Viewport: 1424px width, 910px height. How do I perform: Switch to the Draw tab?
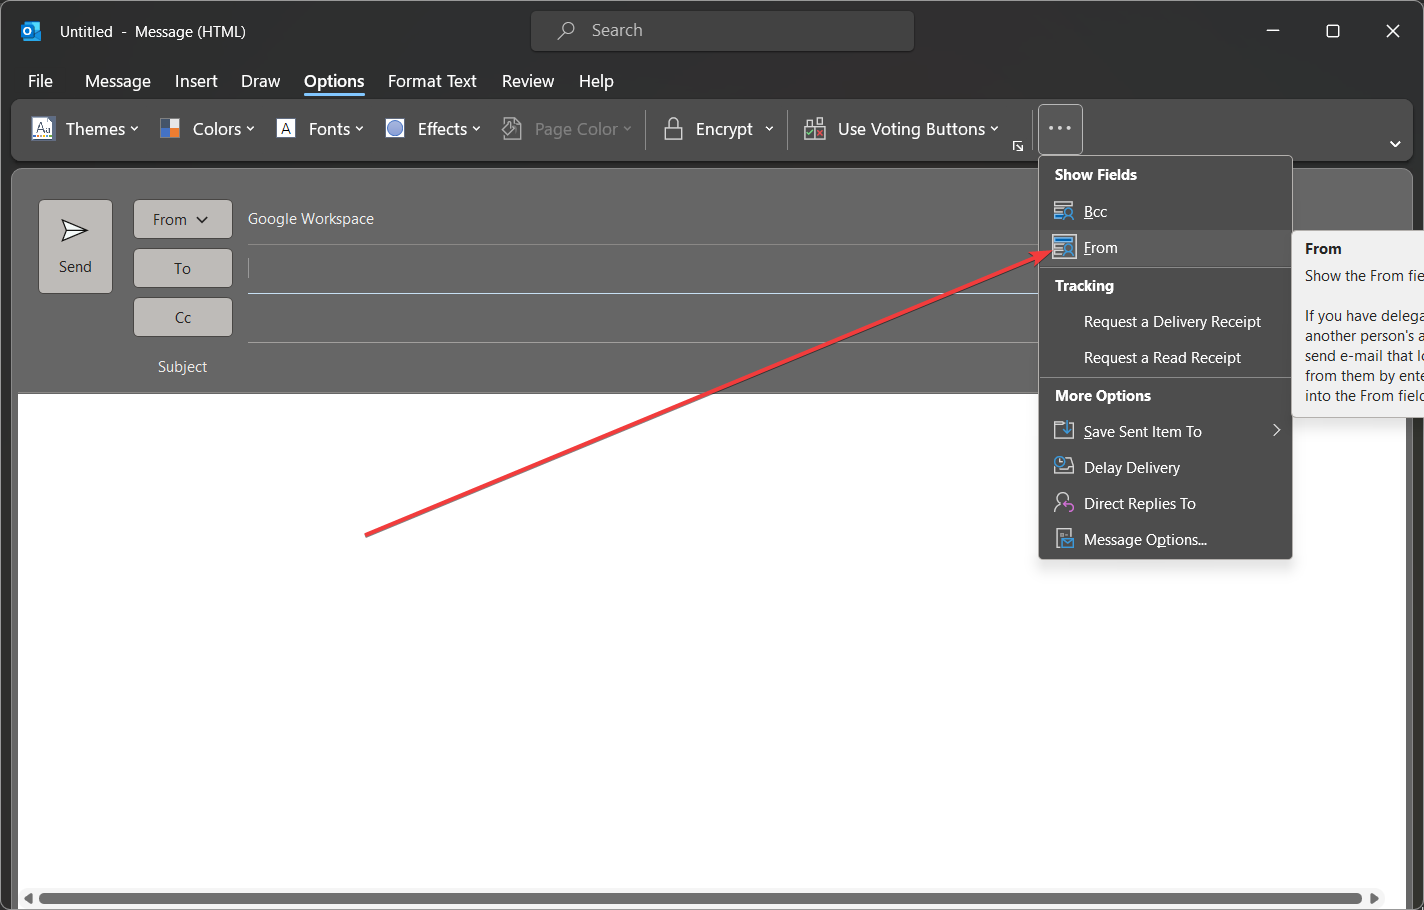coord(260,81)
